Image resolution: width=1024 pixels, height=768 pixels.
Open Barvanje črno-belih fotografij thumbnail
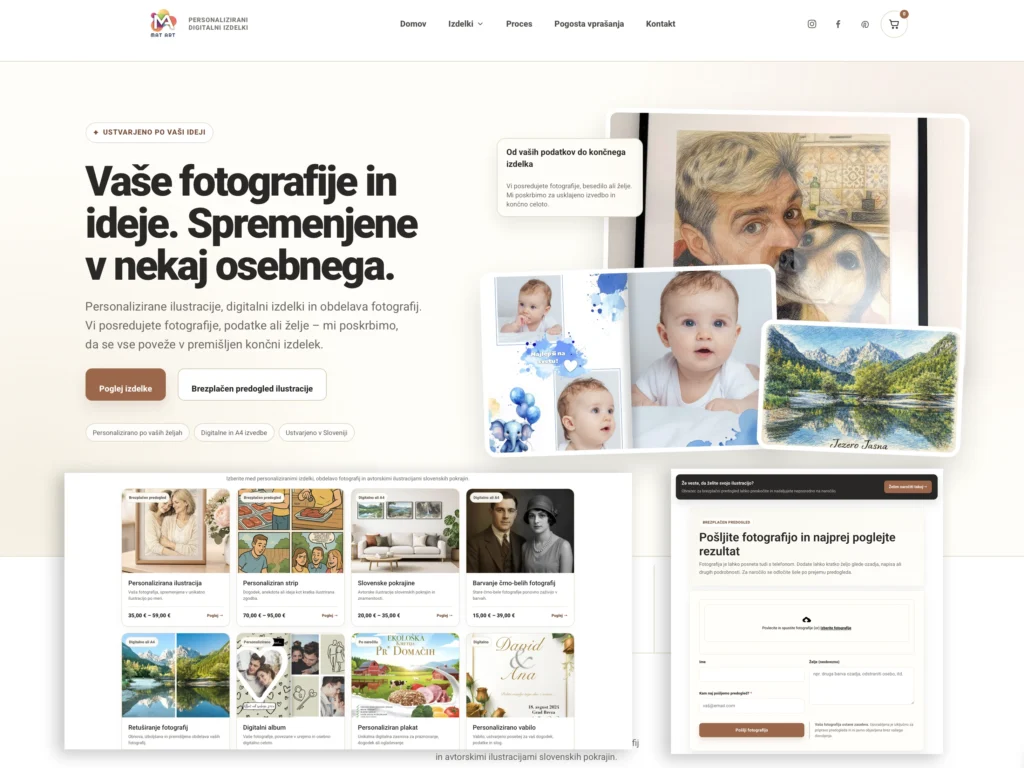pos(520,530)
